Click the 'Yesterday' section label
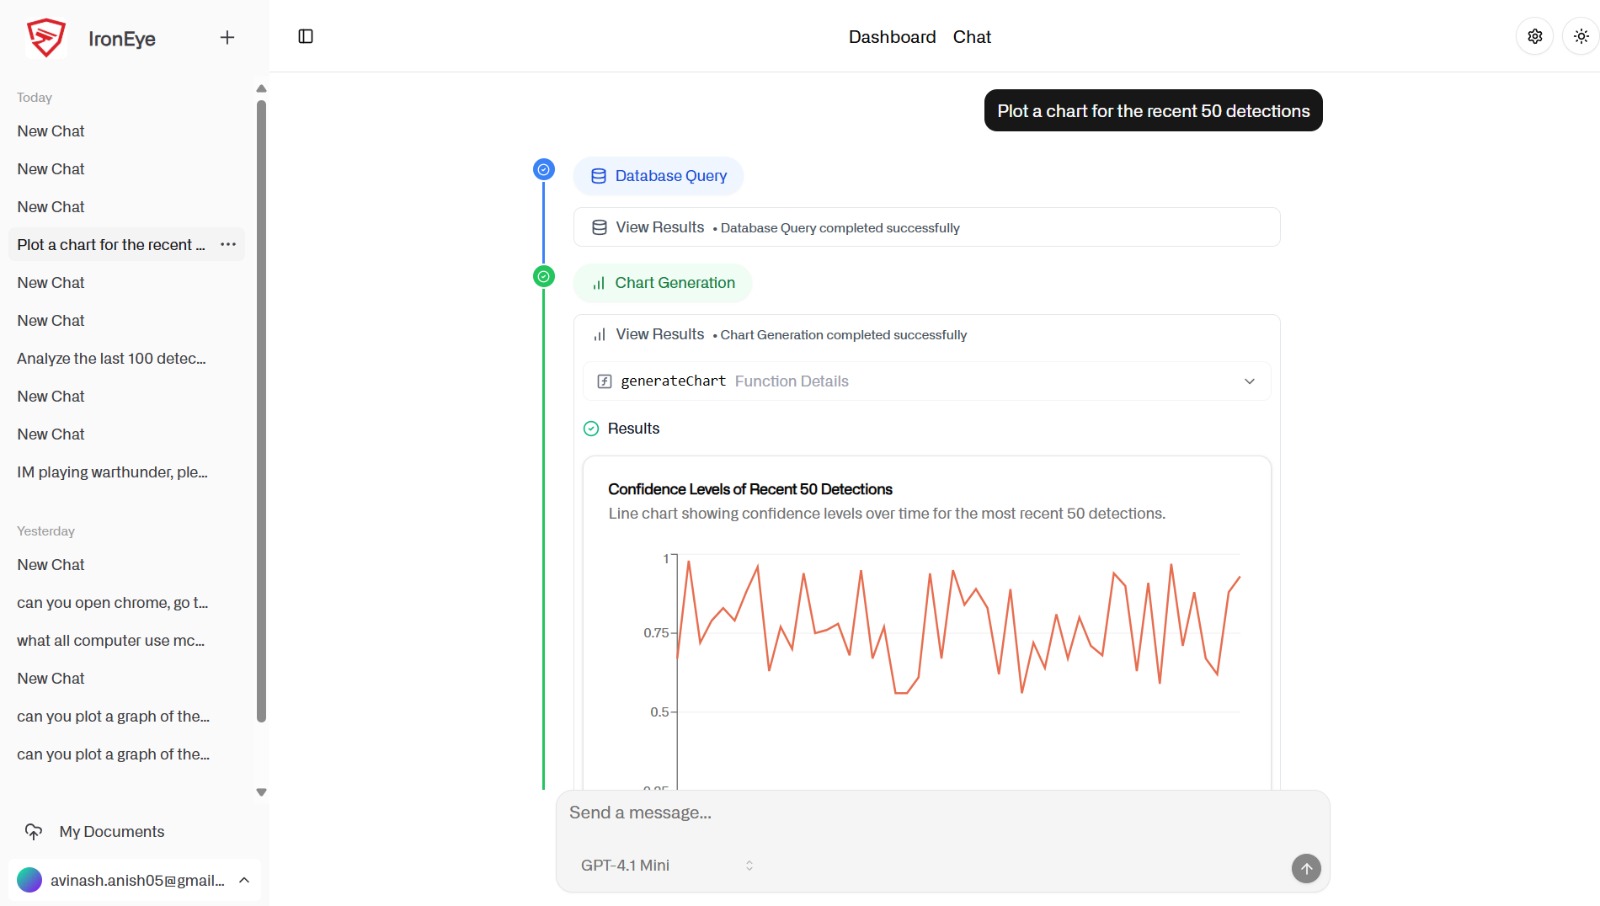Image resolution: width=1600 pixels, height=906 pixels. pos(46,531)
